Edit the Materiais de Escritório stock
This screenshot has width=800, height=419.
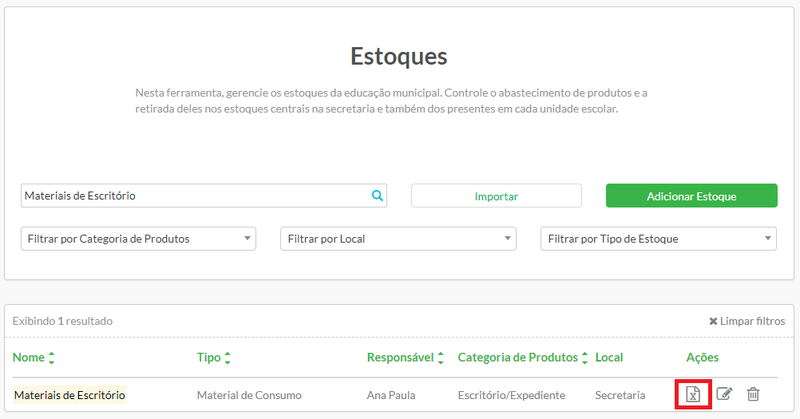[725, 395]
